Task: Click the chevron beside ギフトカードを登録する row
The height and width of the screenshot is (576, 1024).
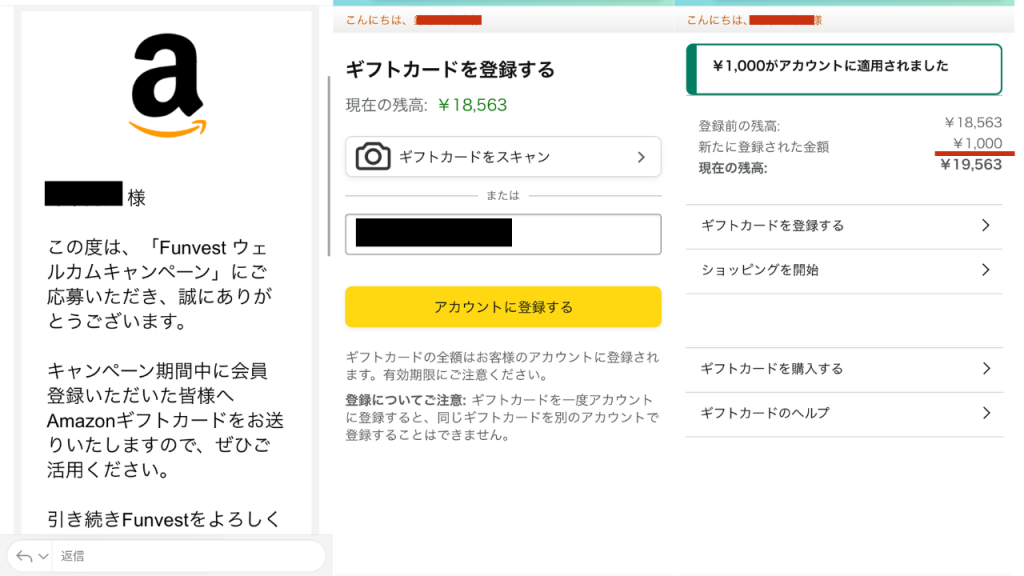Action: pos(985,226)
